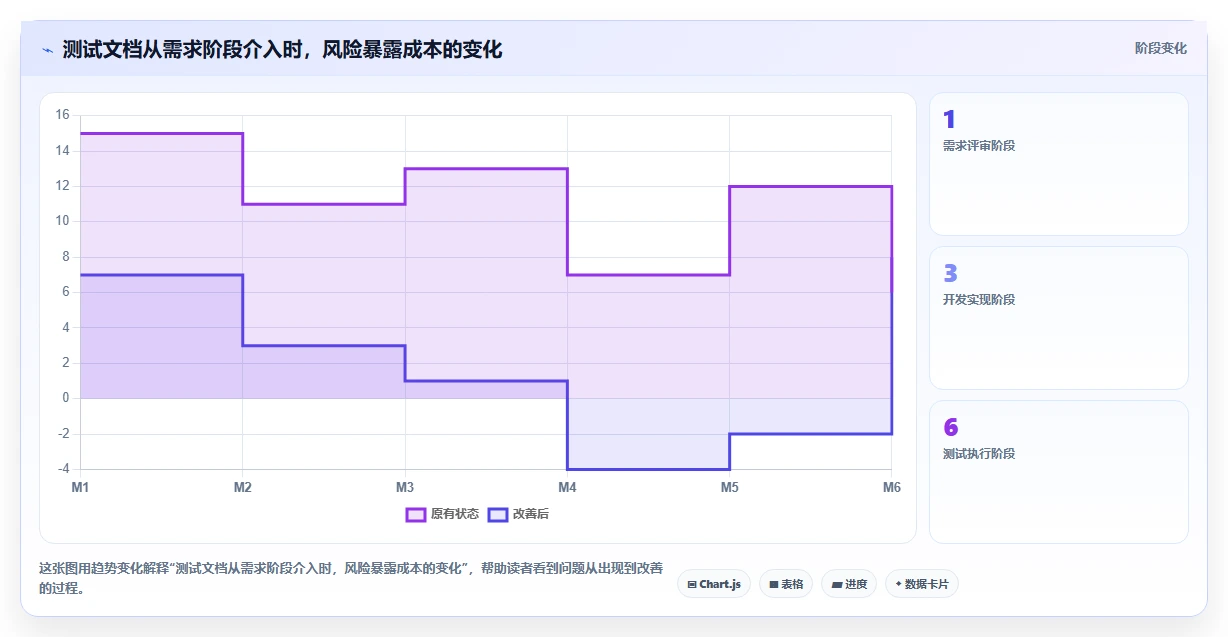This screenshot has width=1228, height=637.
Task: Select the 进度 tag chip
Action: click(x=849, y=584)
